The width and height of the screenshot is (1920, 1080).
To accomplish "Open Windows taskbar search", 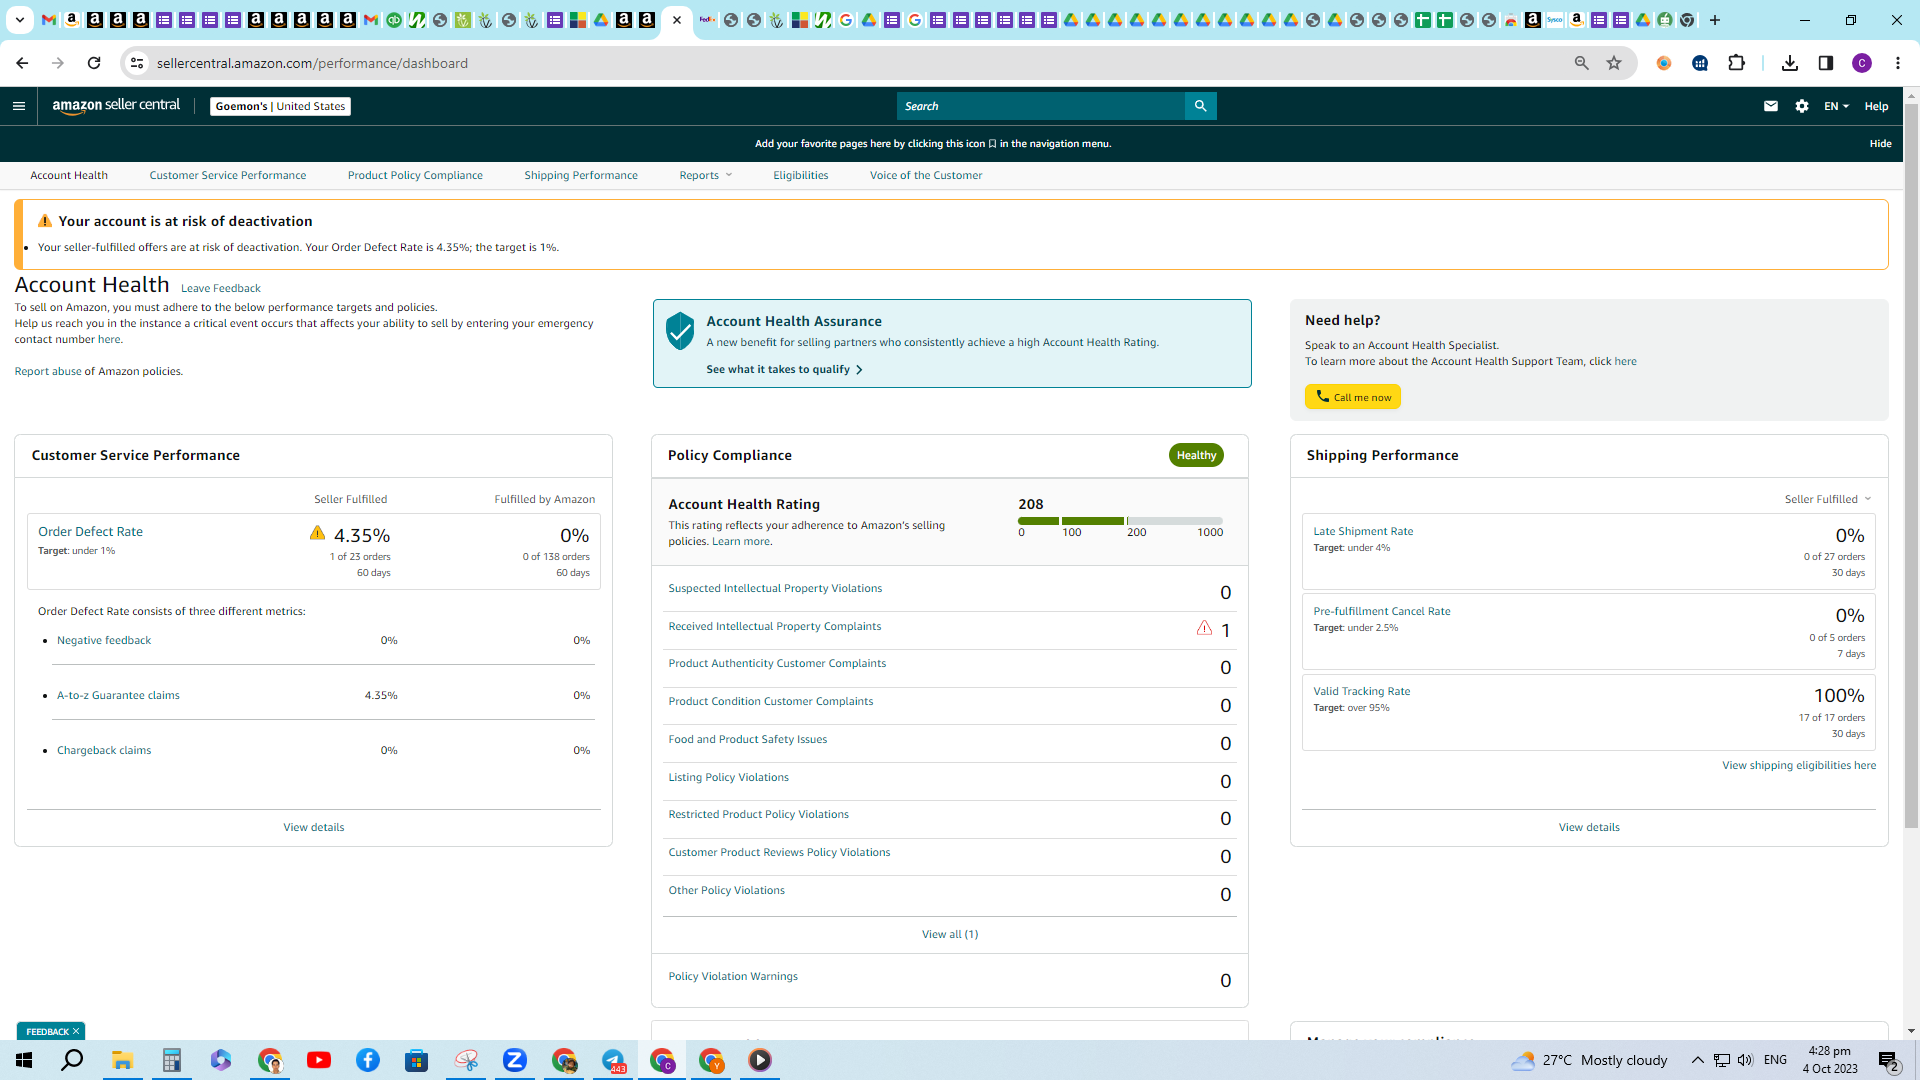I will click(x=72, y=1060).
